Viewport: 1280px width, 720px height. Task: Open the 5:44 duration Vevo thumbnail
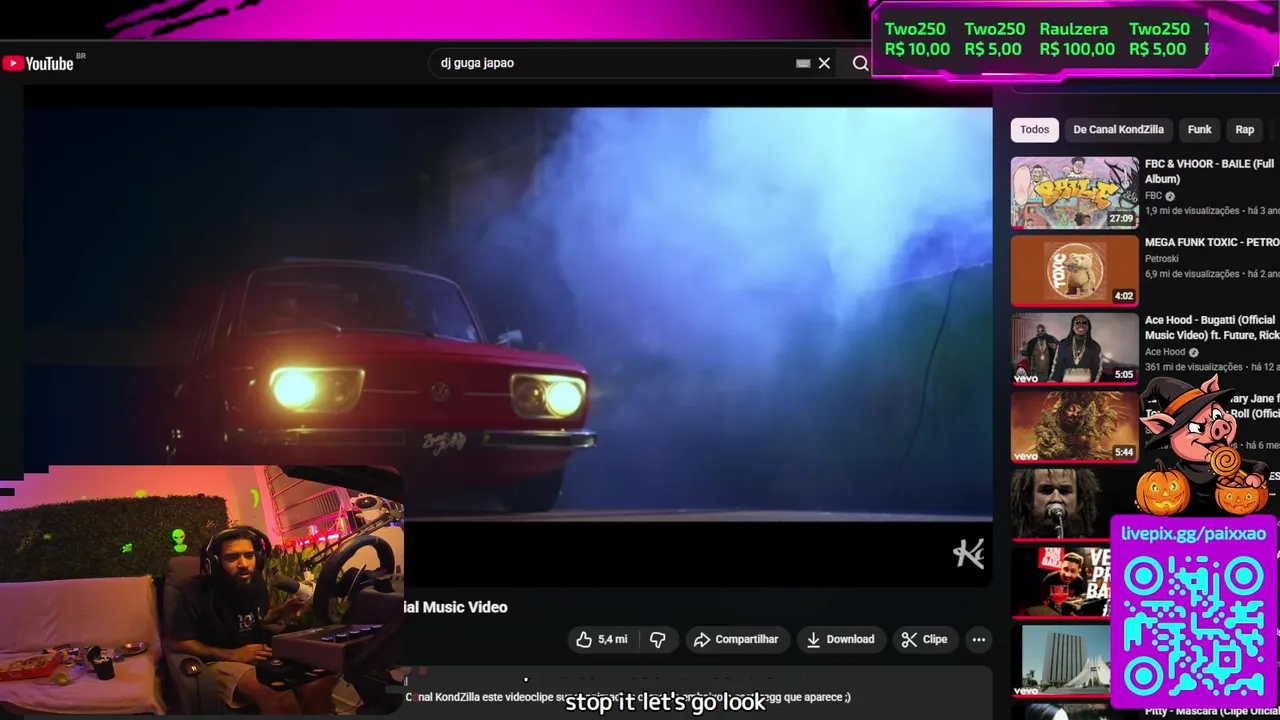click(x=1074, y=426)
